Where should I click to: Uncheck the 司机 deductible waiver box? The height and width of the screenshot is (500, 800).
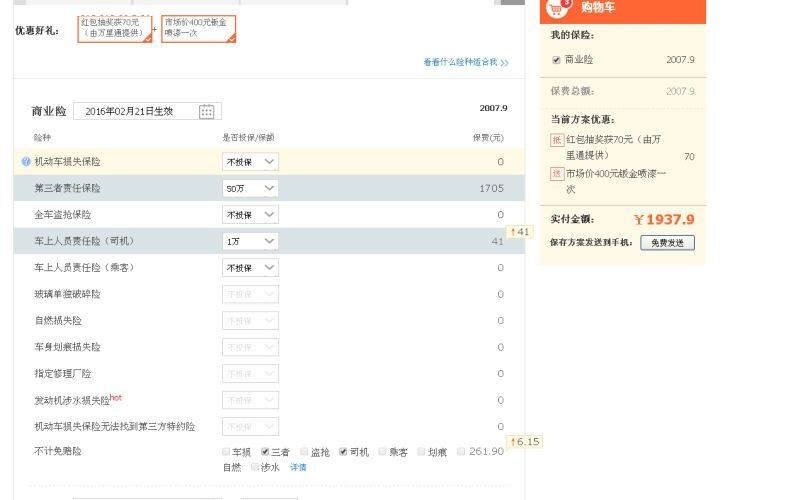[x=343, y=452]
